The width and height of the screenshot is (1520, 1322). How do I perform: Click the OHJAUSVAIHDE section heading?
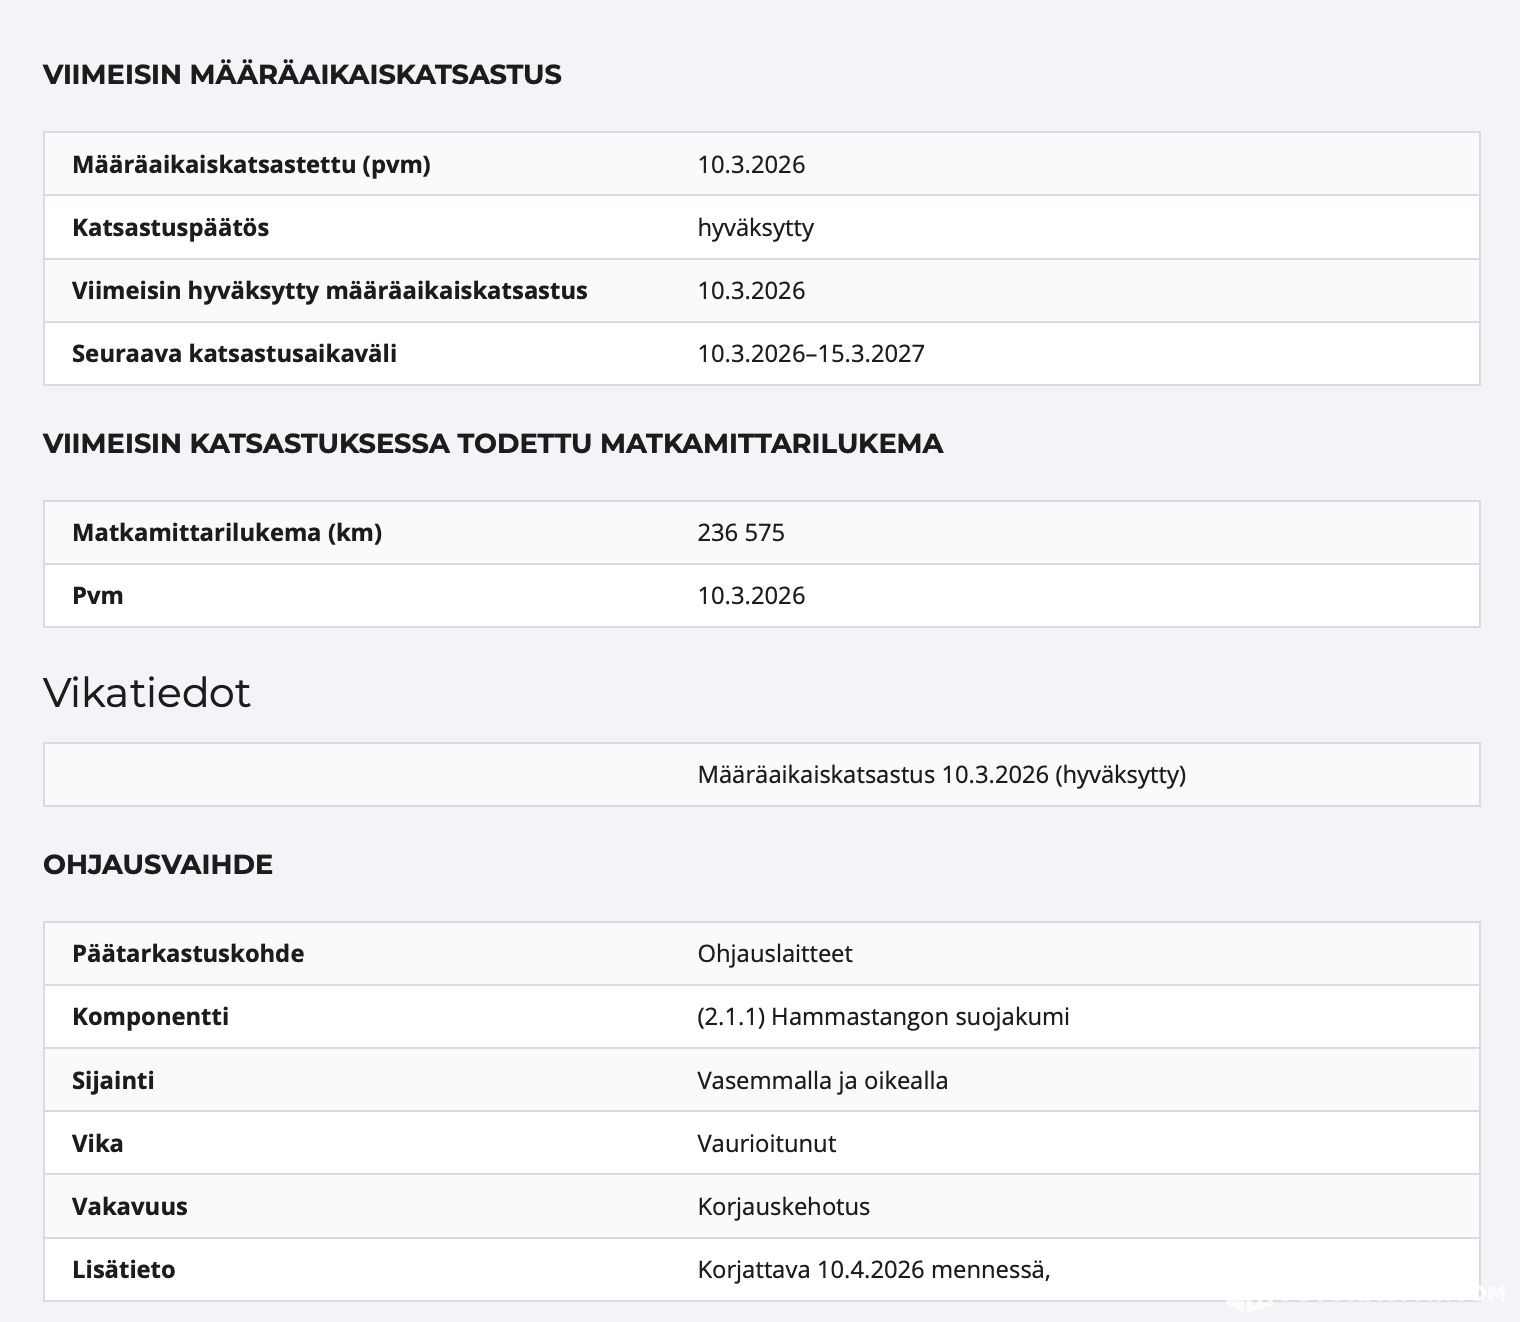point(158,865)
